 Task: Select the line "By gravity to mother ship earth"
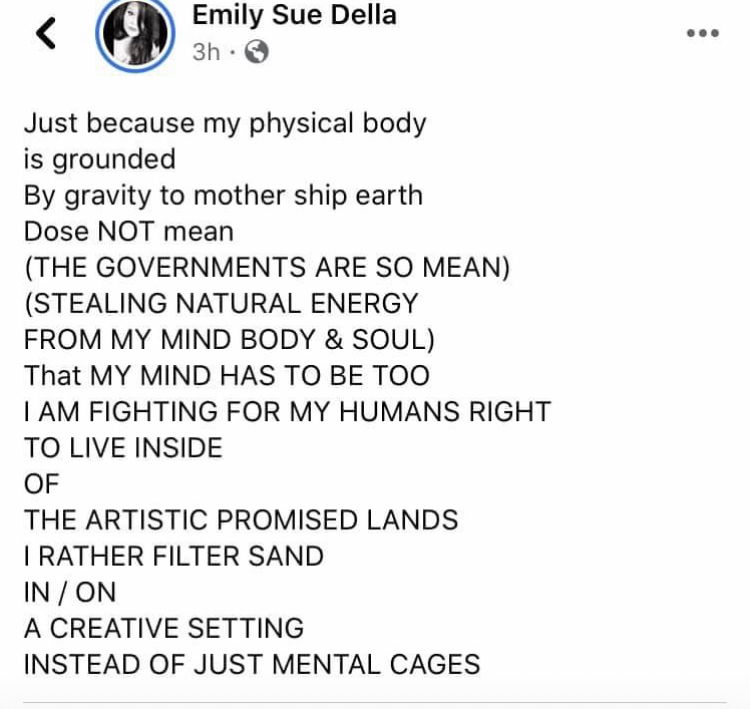(x=223, y=195)
